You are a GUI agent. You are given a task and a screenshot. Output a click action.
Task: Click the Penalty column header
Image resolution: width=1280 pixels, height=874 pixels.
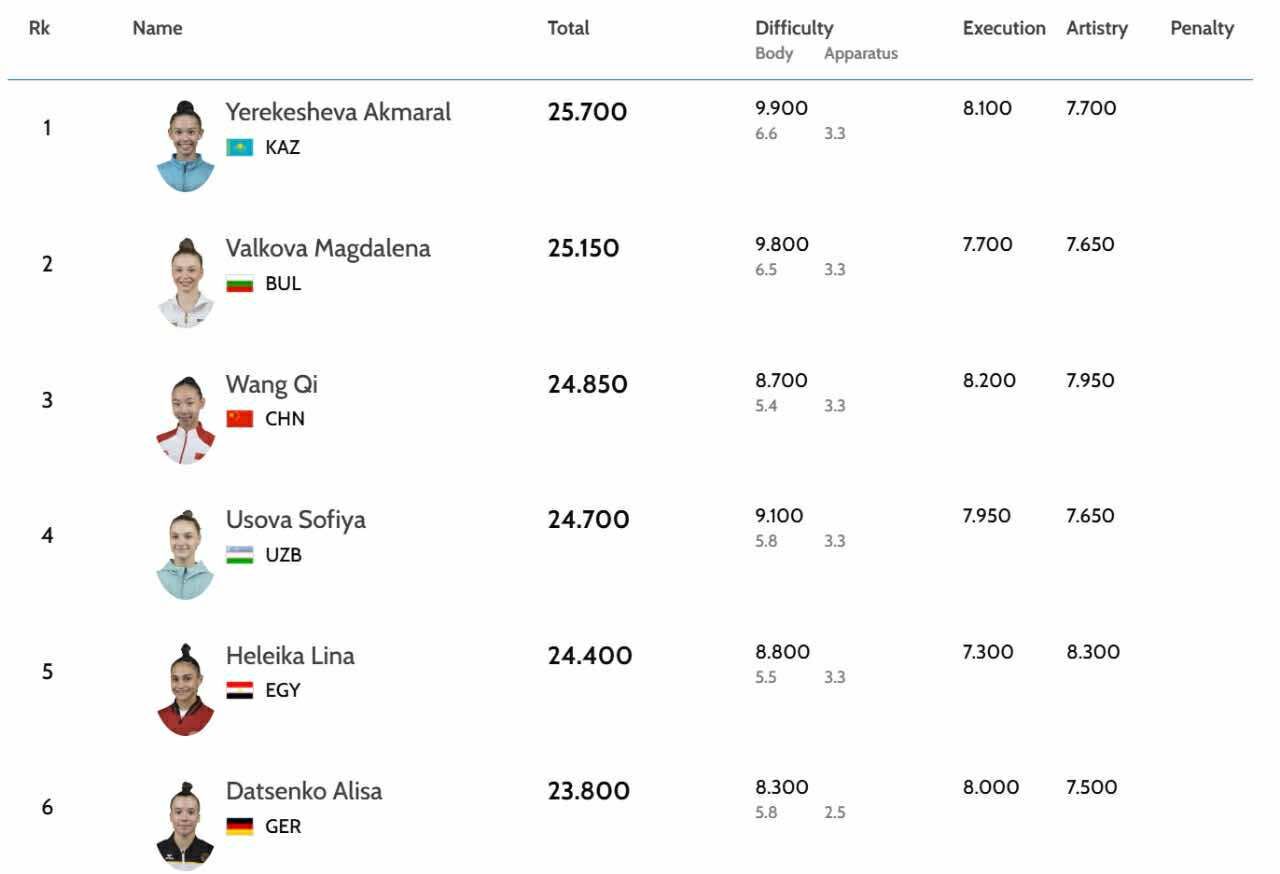click(x=1202, y=29)
